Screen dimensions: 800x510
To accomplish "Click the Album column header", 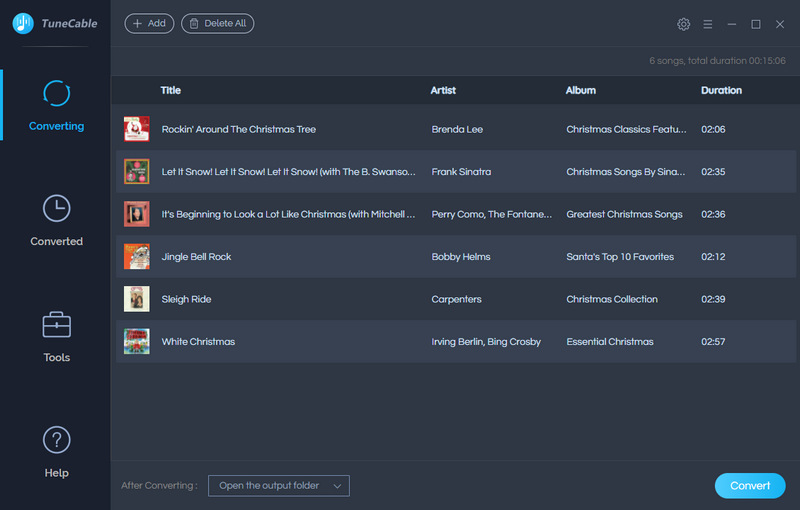I will click(580, 90).
